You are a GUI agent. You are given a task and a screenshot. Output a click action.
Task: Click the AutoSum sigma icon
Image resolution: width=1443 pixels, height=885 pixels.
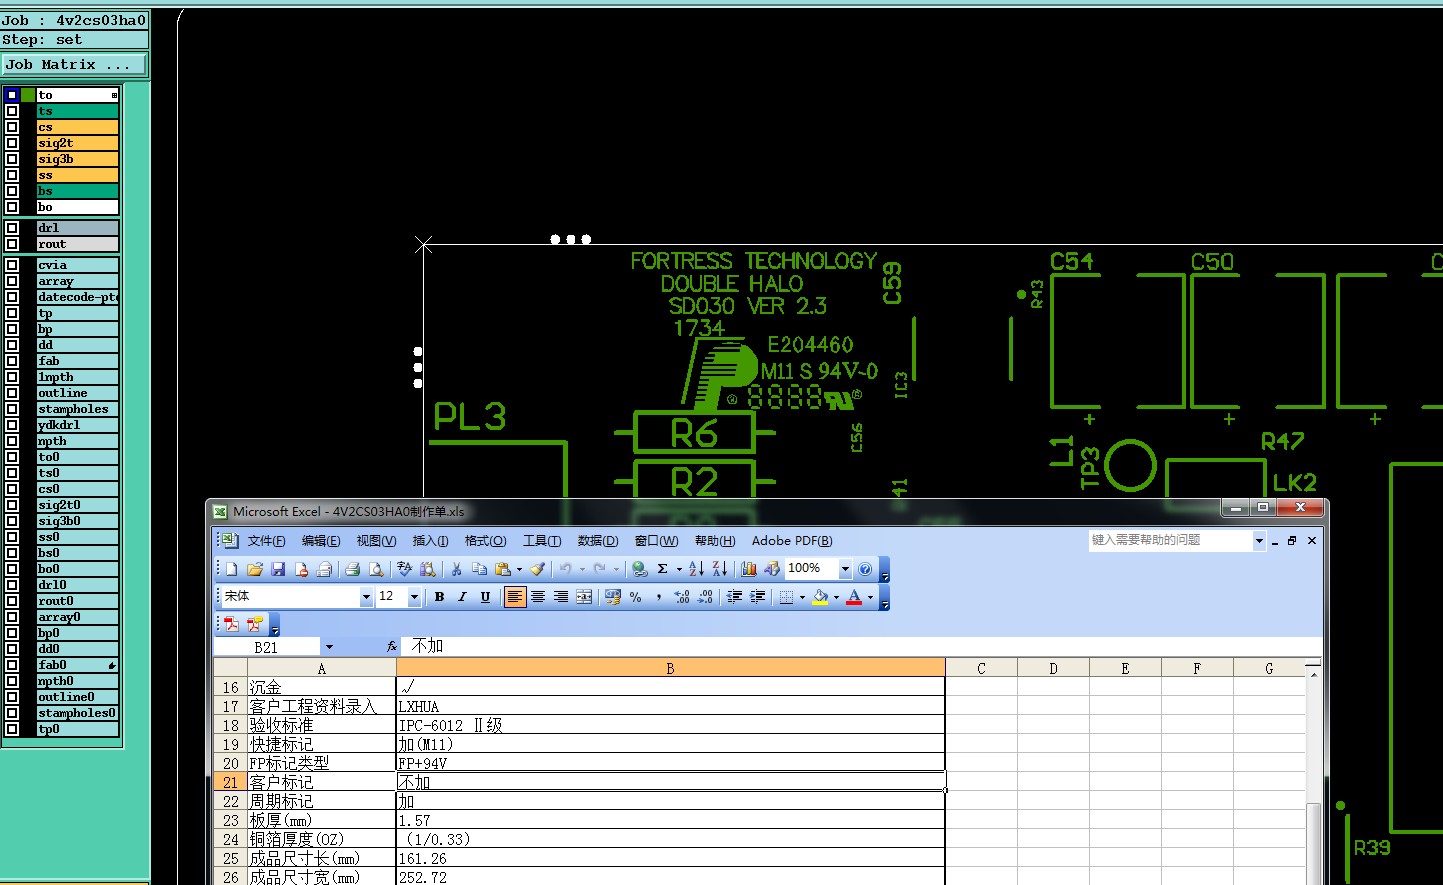coord(662,569)
